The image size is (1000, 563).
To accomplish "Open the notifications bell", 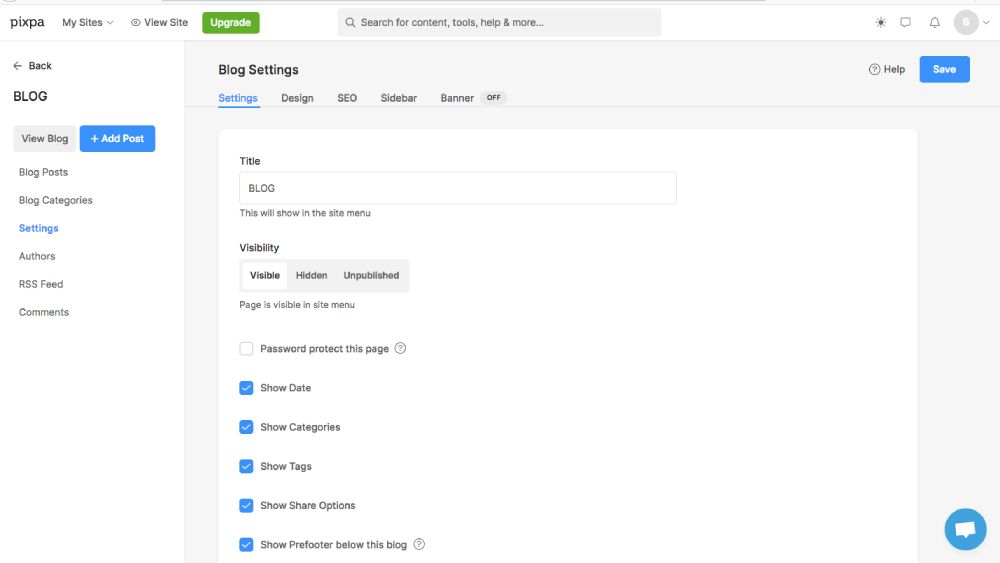I will [935, 22].
